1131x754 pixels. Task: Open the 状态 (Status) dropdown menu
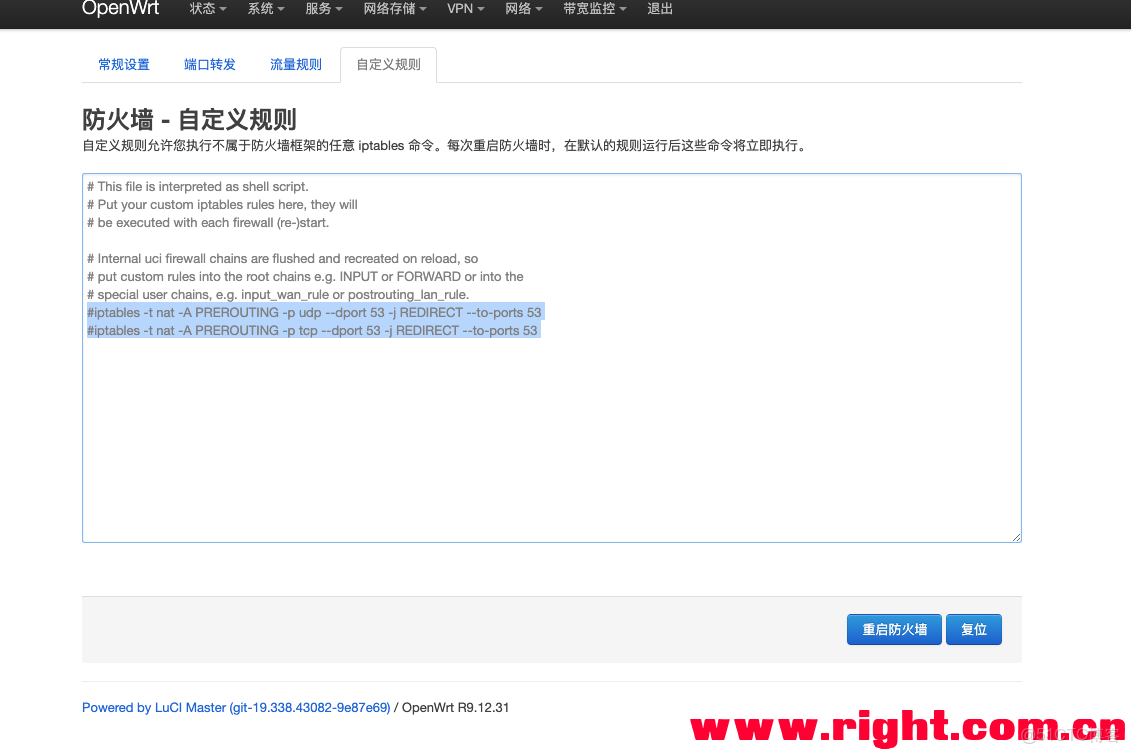(x=206, y=8)
